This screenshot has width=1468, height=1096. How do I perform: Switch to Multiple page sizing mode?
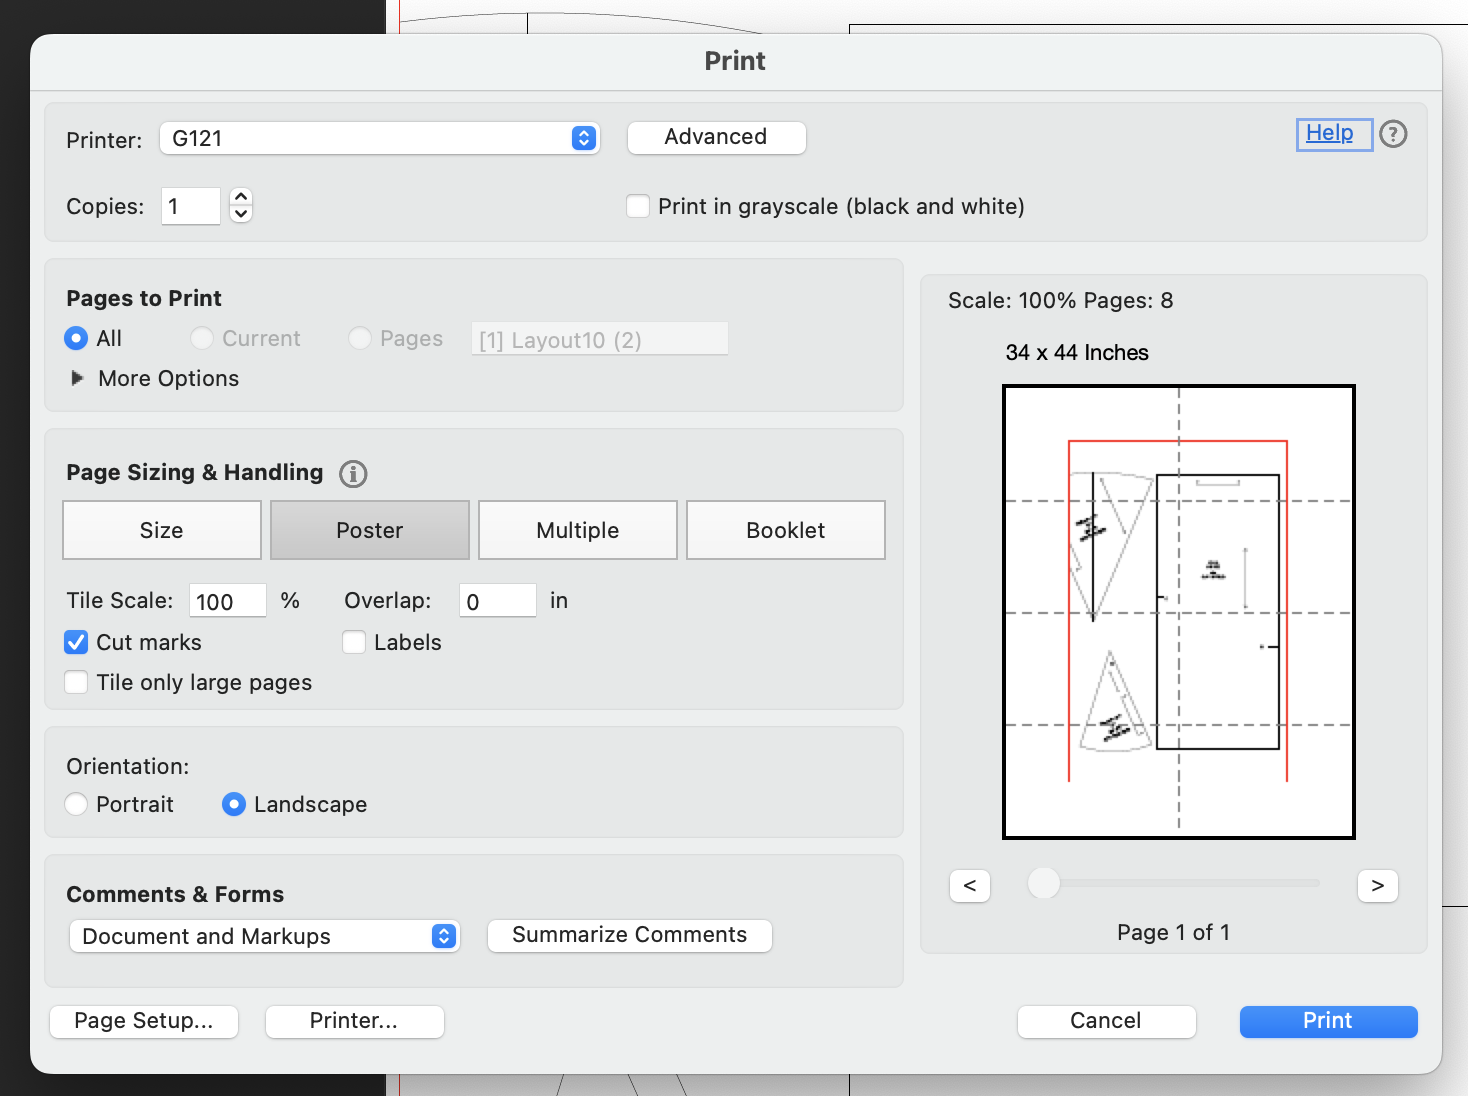point(577,530)
